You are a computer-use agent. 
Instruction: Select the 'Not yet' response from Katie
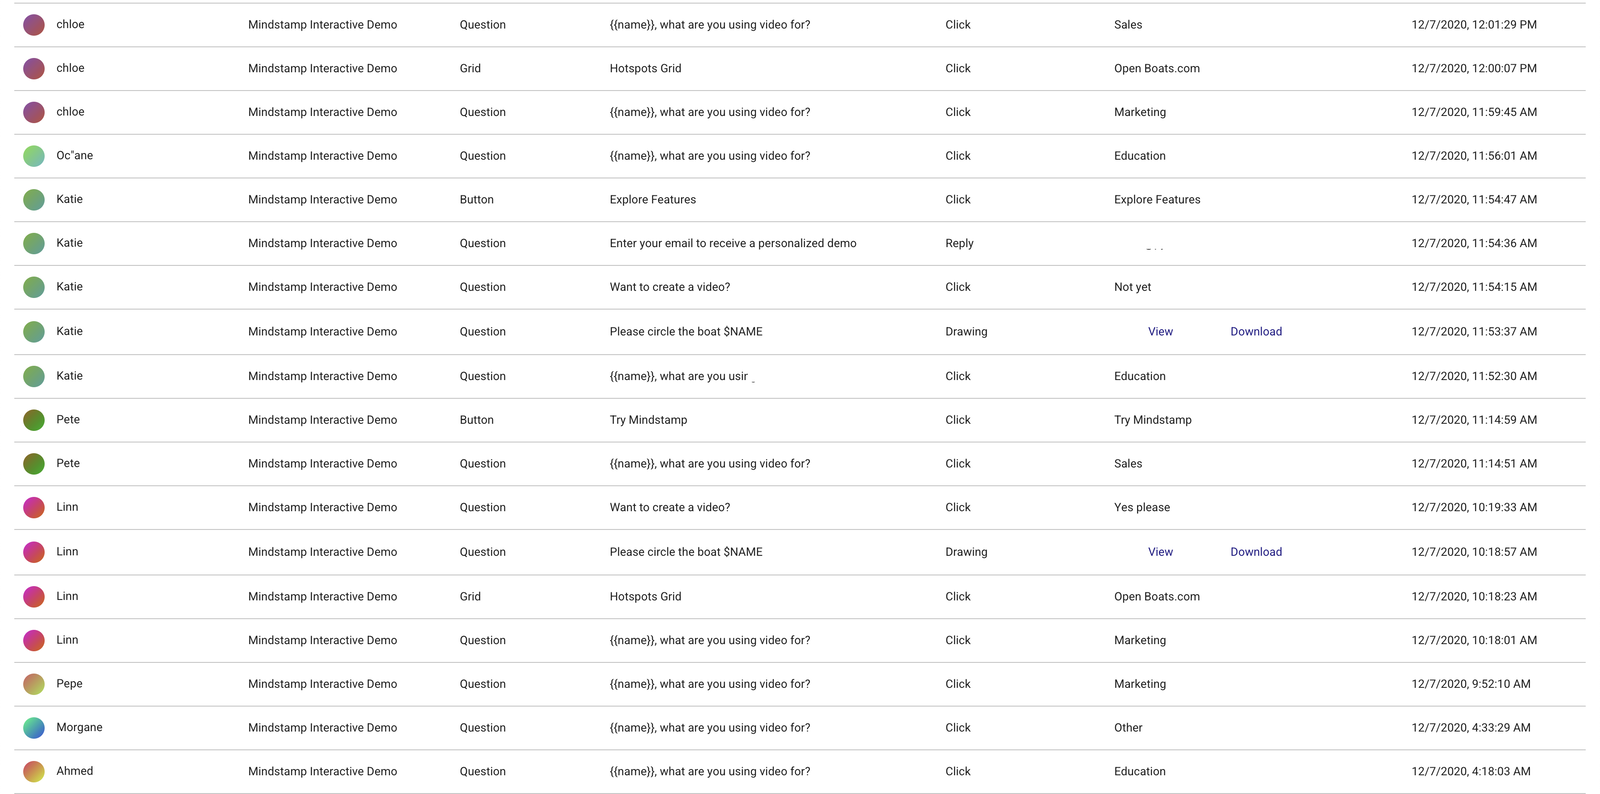(x=1132, y=287)
